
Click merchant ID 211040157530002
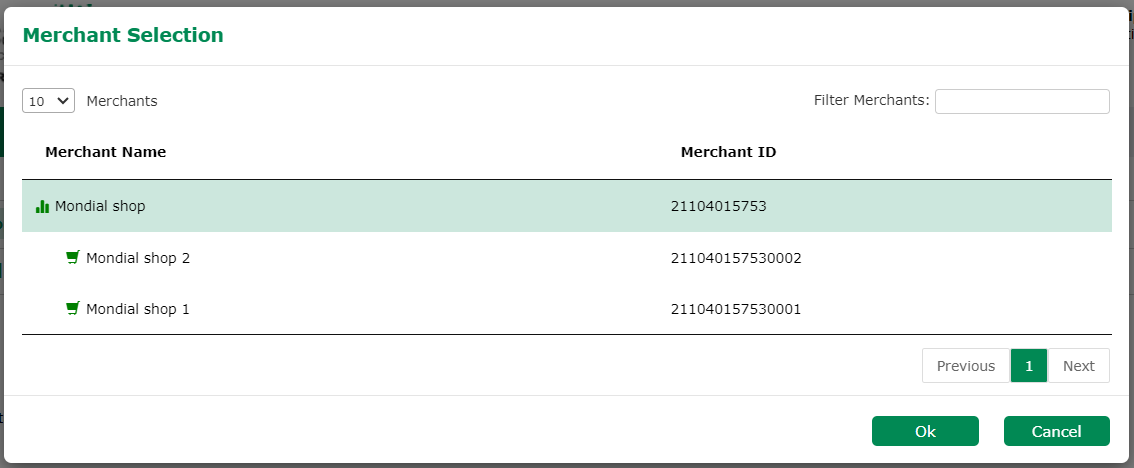736,258
